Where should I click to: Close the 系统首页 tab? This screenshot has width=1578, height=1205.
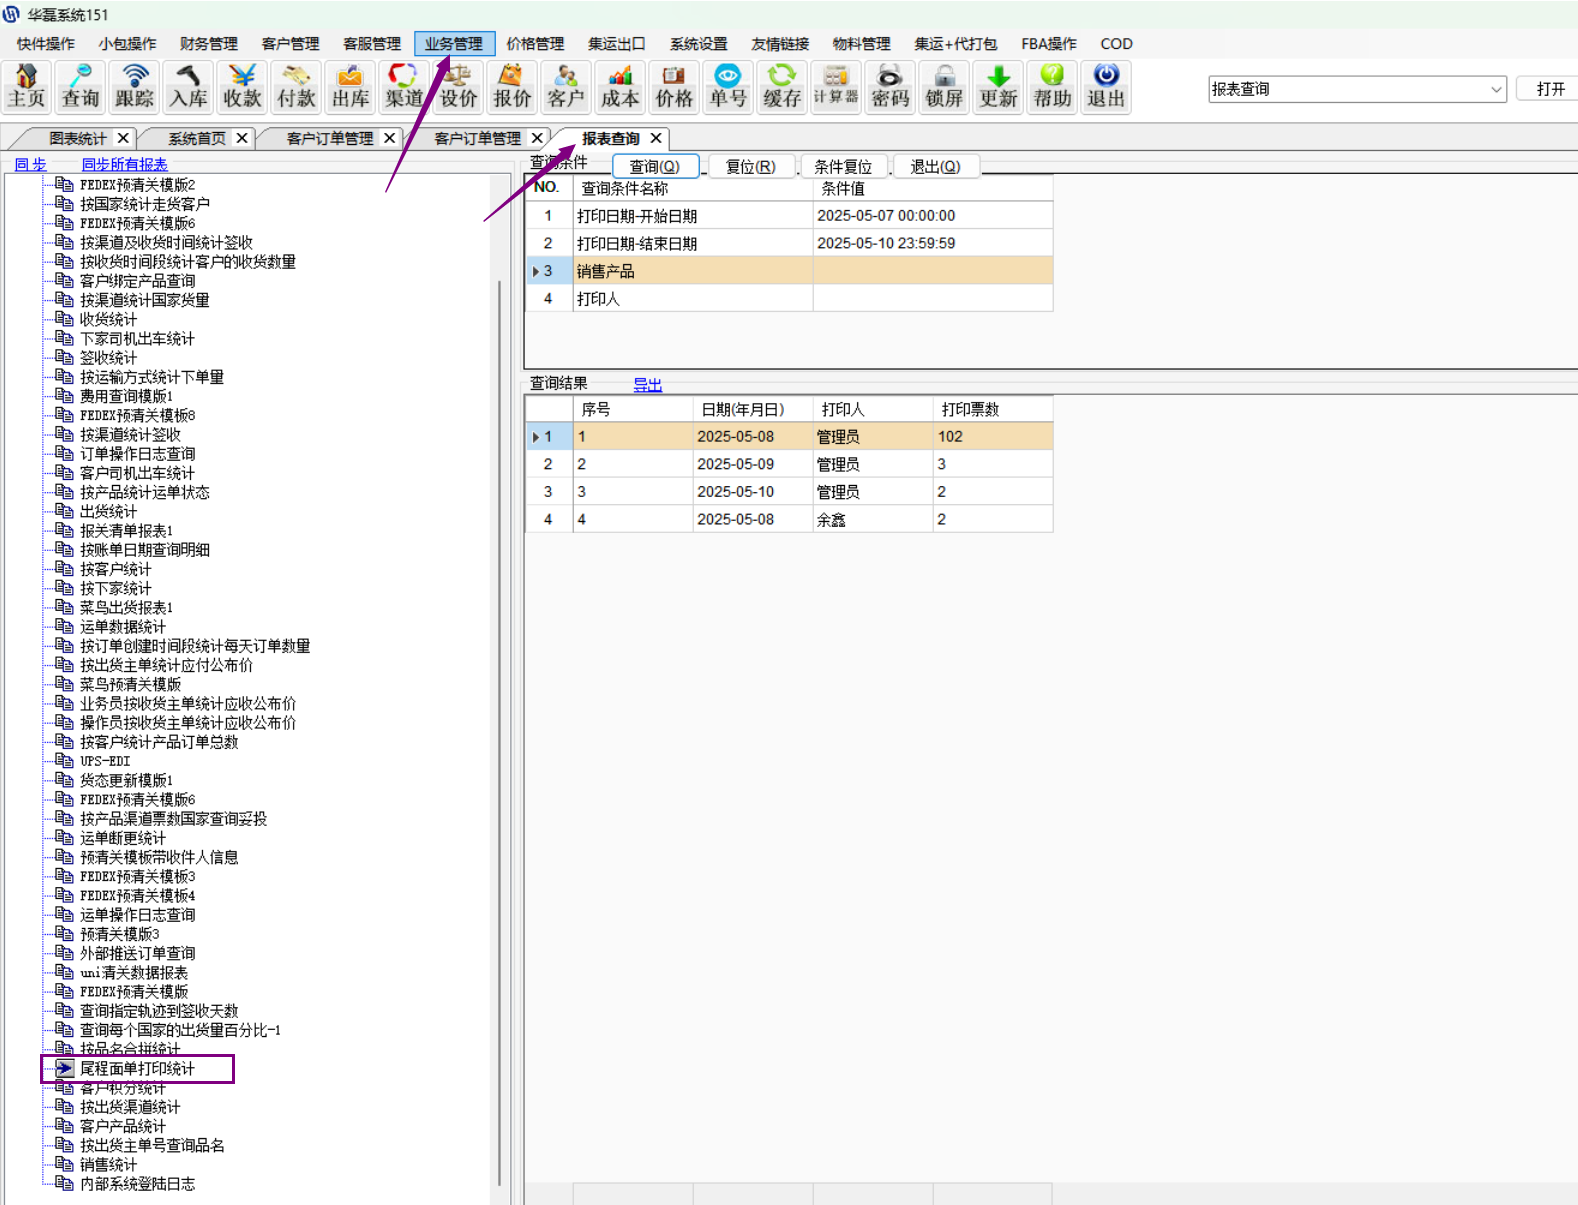[x=242, y=138]
